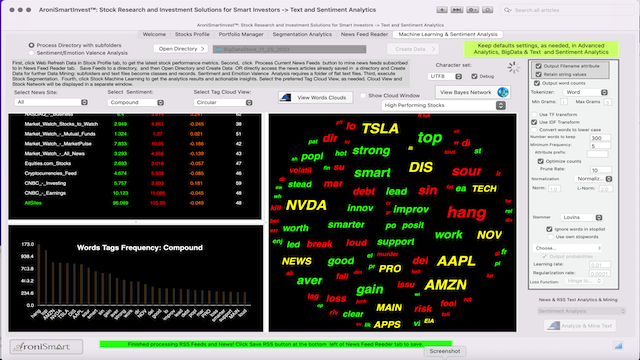
Task: Click the Analyze & Mine Text icon
Action: click(553, 325)
